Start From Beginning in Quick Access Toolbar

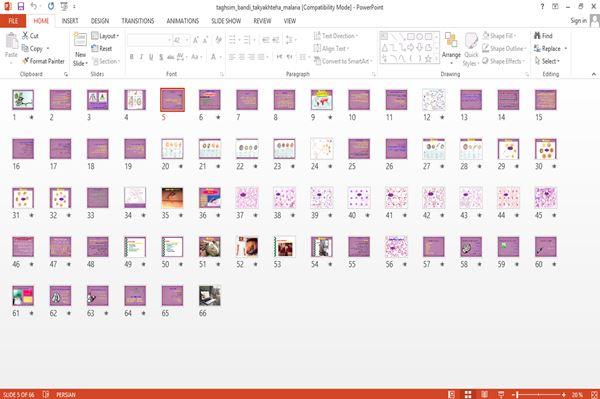64,7
